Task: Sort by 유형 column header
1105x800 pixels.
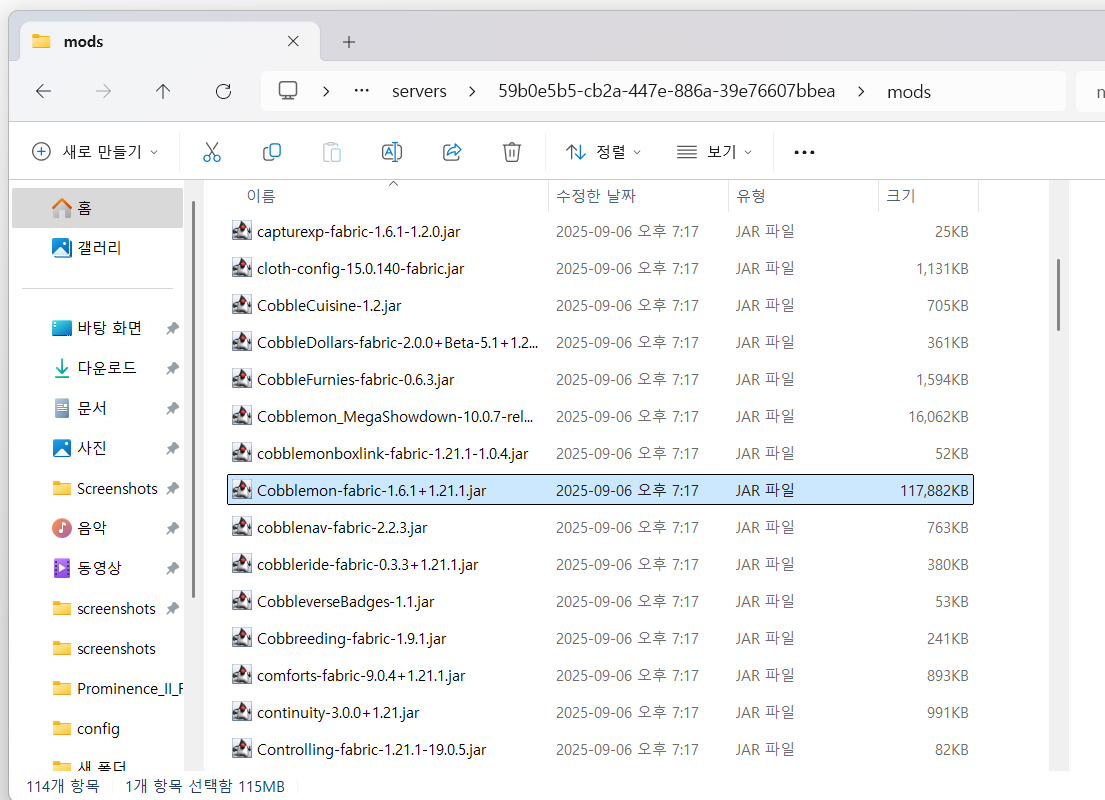Action: pos(803,196)
